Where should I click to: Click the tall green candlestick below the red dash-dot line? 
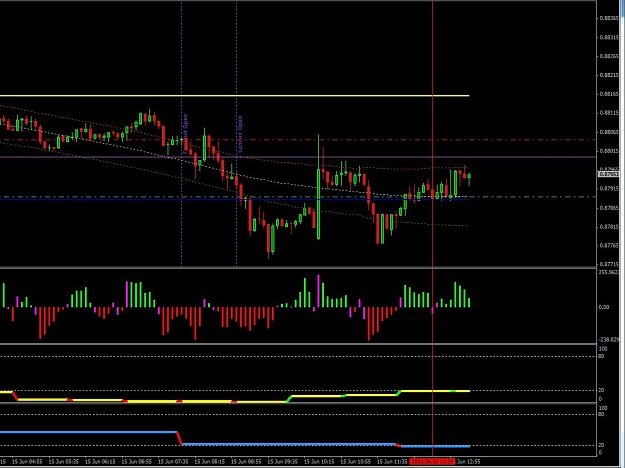pyautogui.click(x=318, y=187)
